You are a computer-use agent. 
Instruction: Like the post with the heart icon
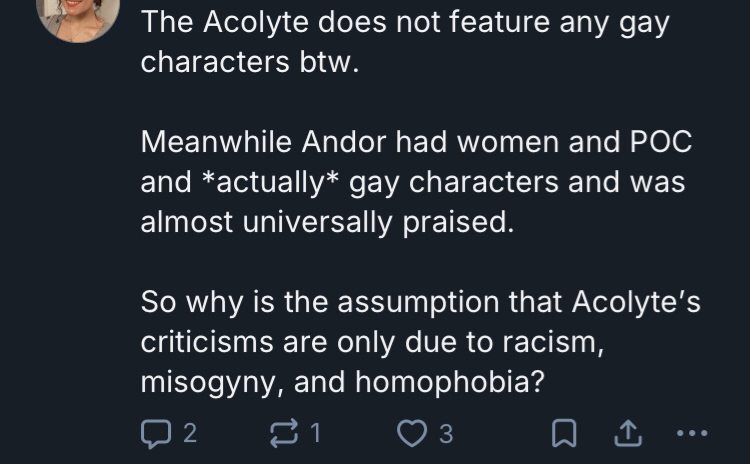click(x=411, y=433)
